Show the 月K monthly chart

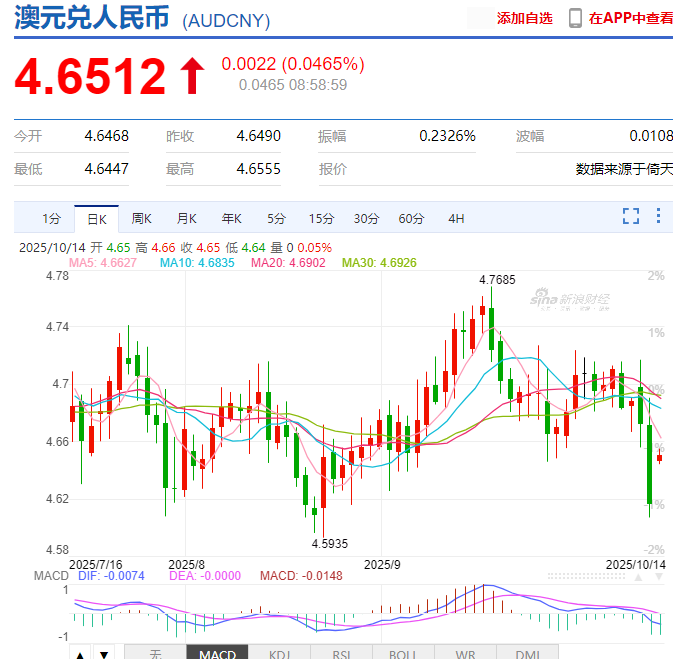(187, 218)
